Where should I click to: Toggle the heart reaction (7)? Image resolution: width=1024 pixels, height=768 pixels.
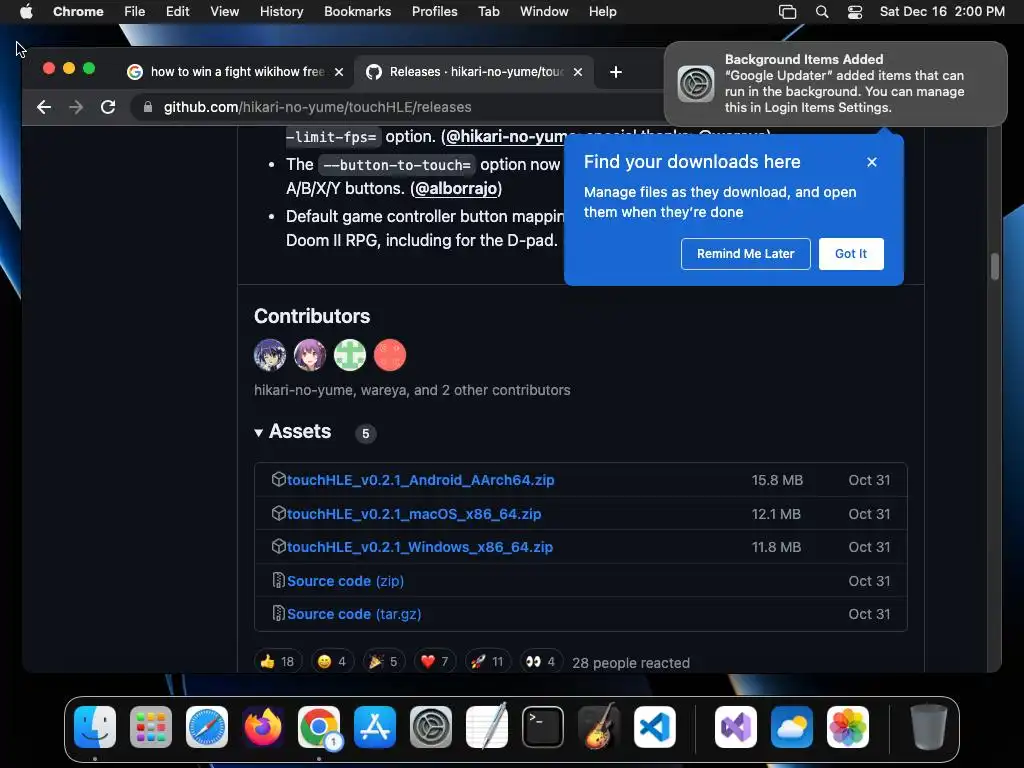point(435,662)
